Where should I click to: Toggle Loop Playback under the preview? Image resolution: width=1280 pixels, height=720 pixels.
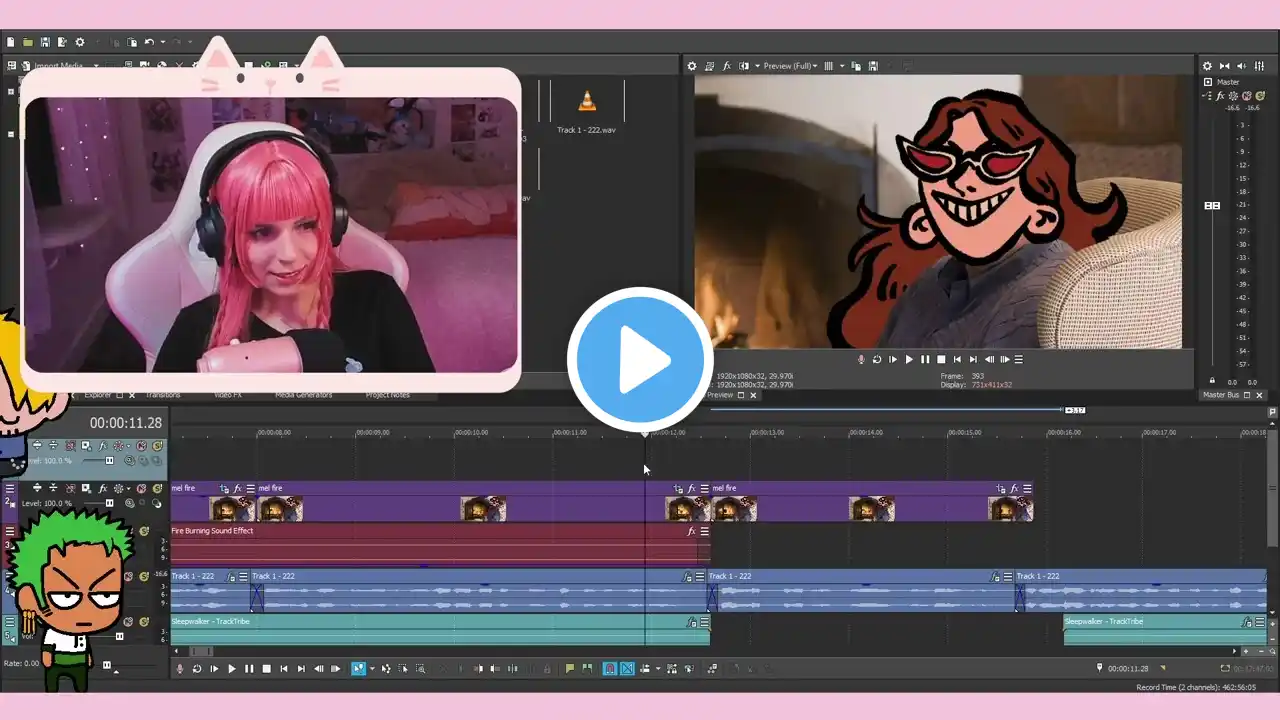[x=877, y=359]
